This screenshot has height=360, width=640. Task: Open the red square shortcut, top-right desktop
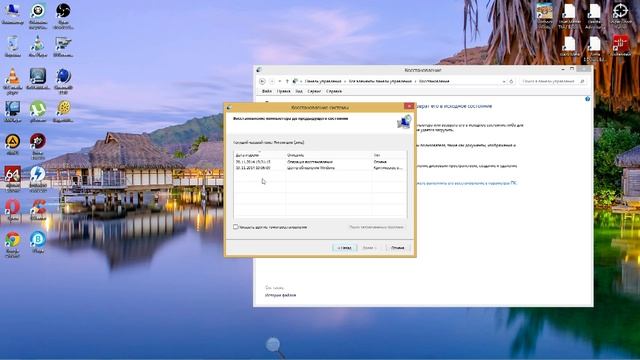620,44
